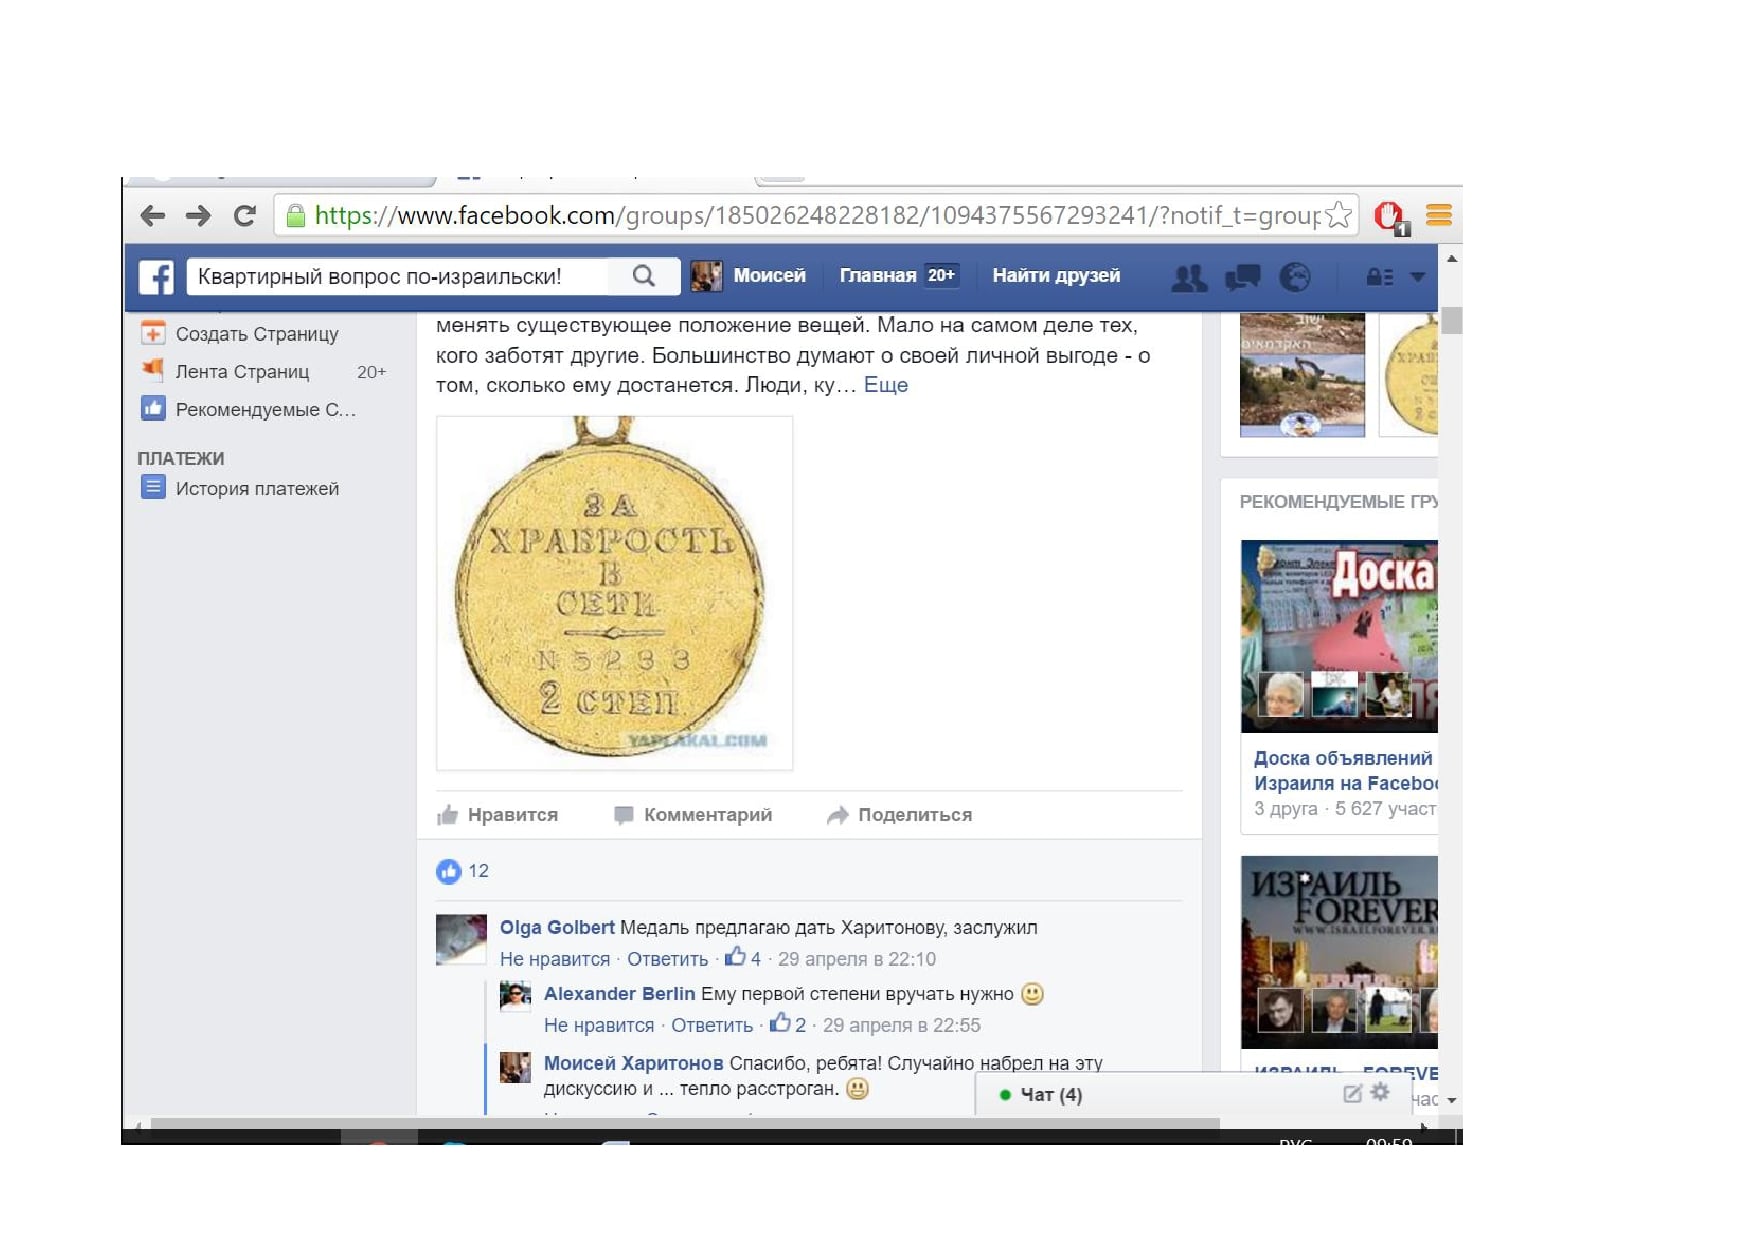Screen dimensions: 1754x1240
Task: Open Доска объявлений Израиля group link
Action: pos(1345,771)
